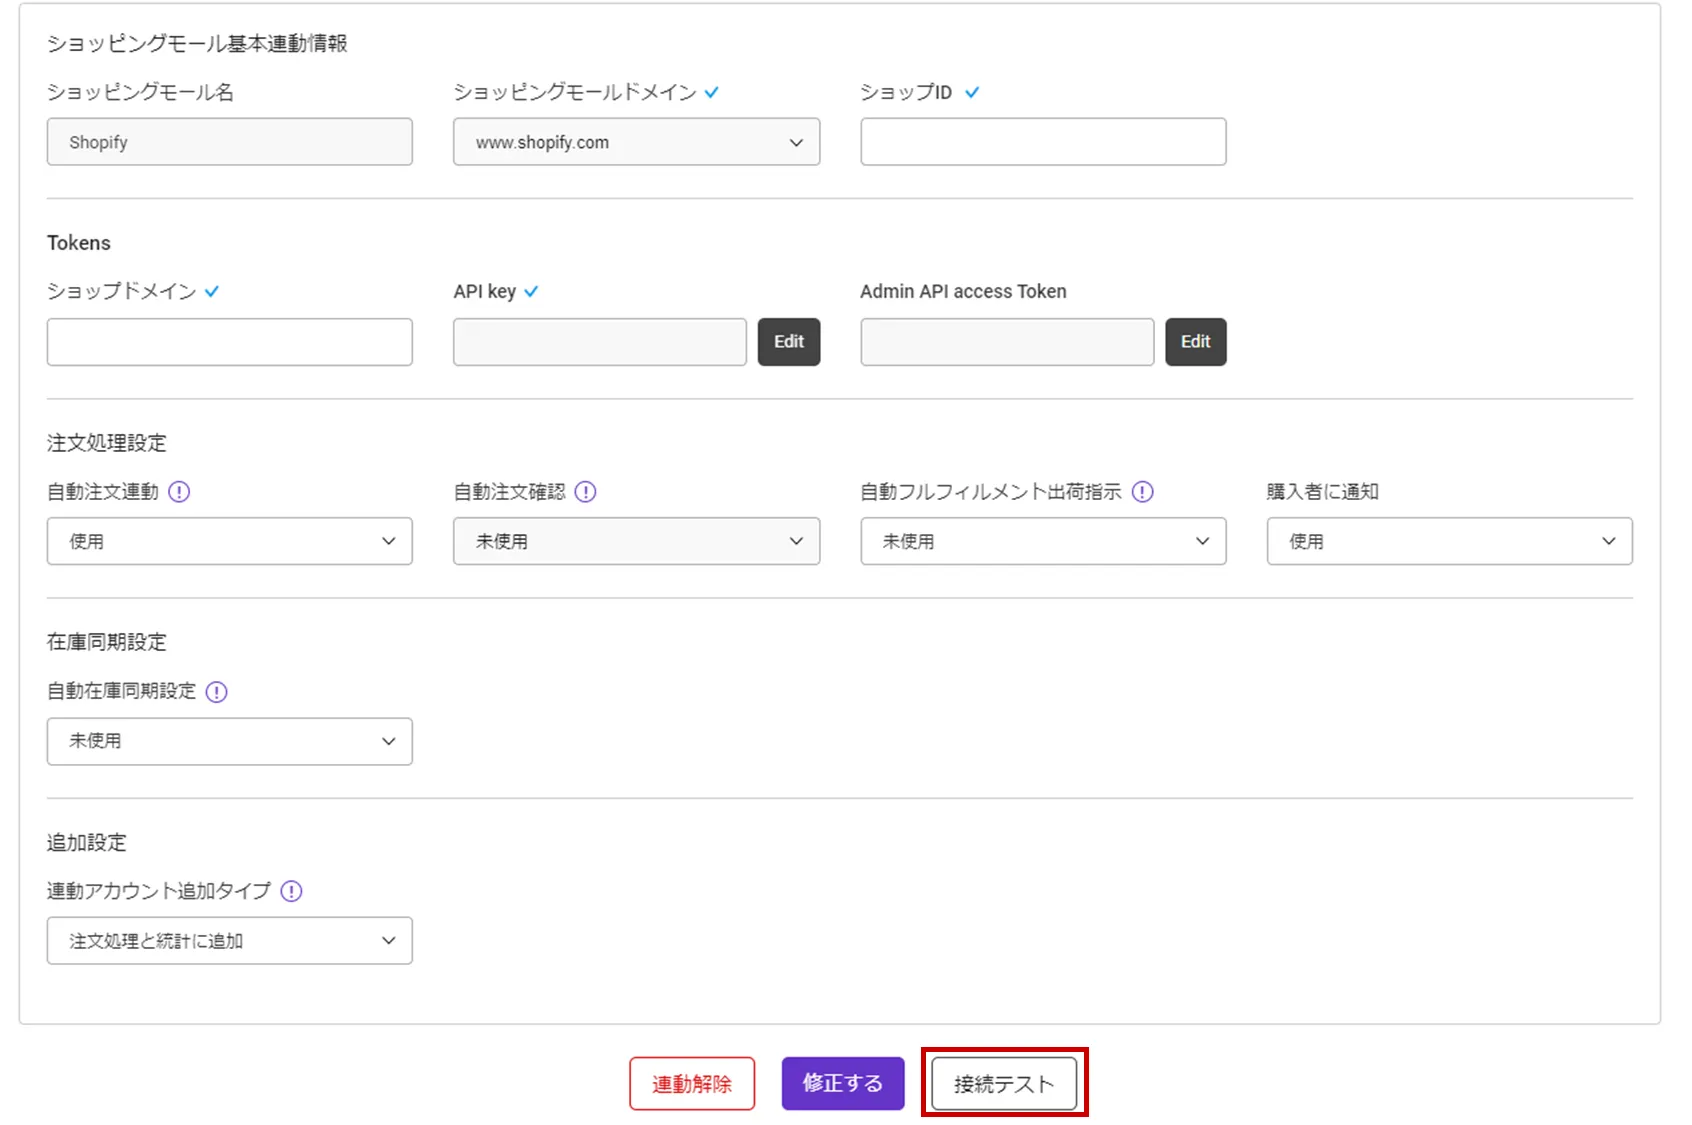The height and width of the screenshot is (1125, 1692).
Task: Open the 購入者に通知 dropdown
Action: coord(1449,541)
